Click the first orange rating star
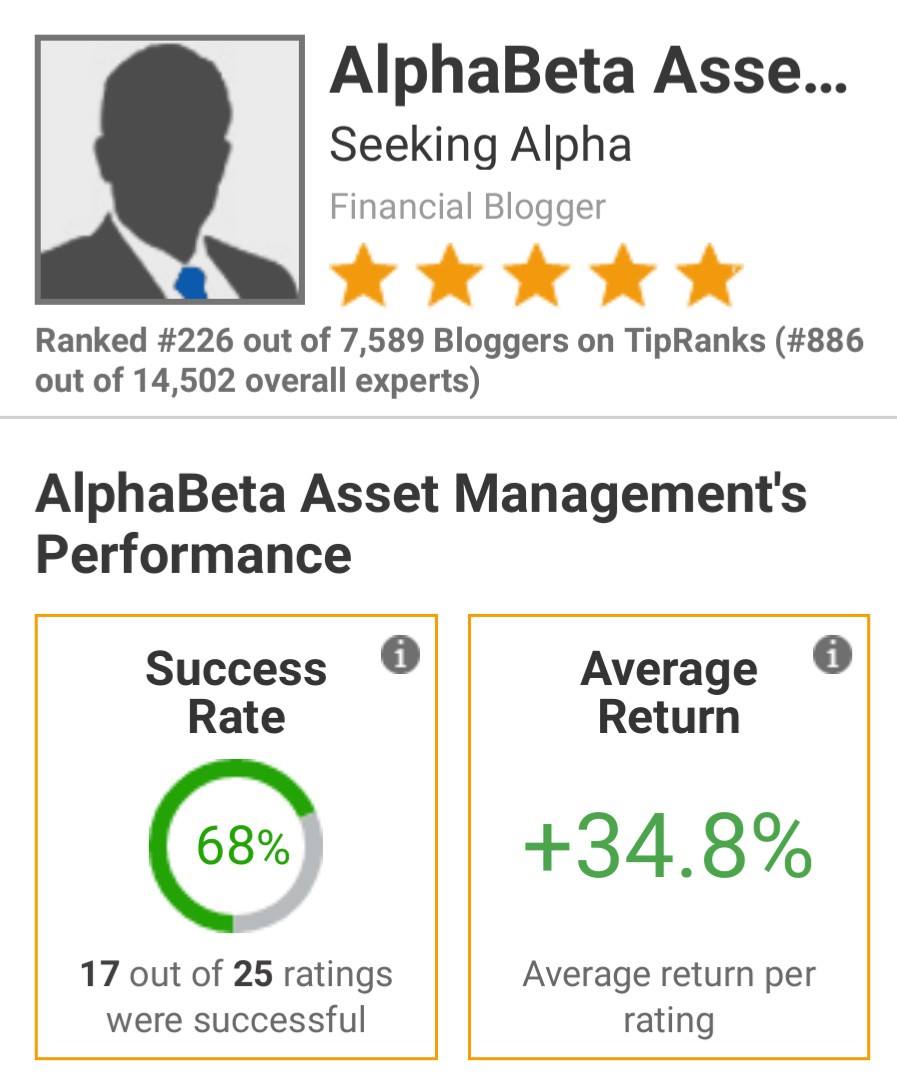 pos(363,275)
